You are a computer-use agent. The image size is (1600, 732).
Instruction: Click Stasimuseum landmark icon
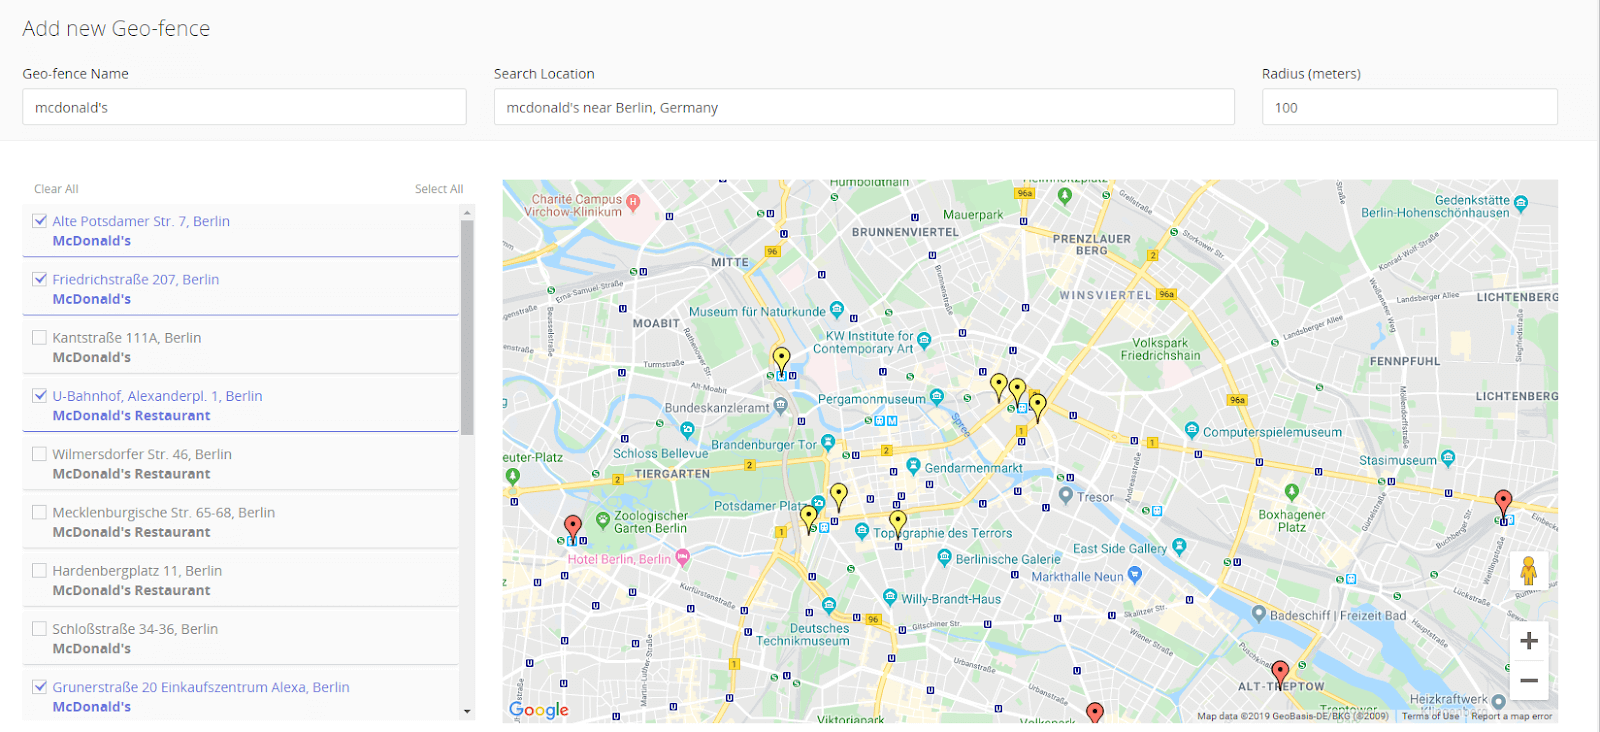(1448, 458)
